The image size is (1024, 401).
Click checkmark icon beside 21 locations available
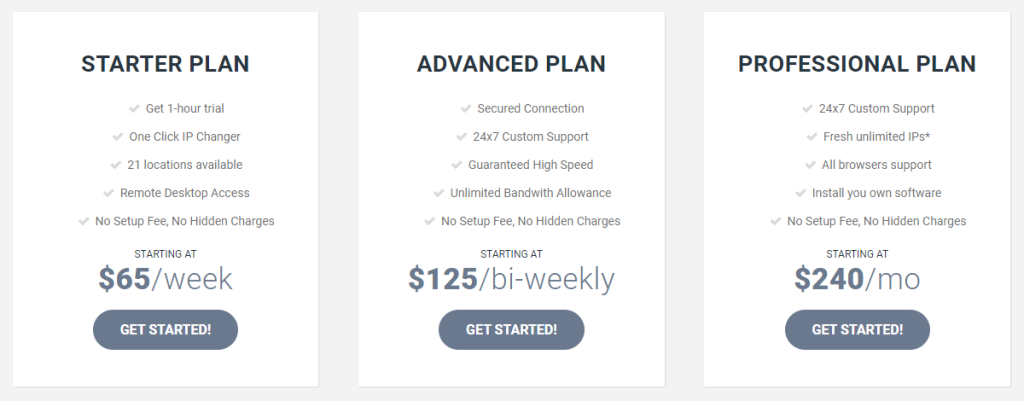coord(117,164)
